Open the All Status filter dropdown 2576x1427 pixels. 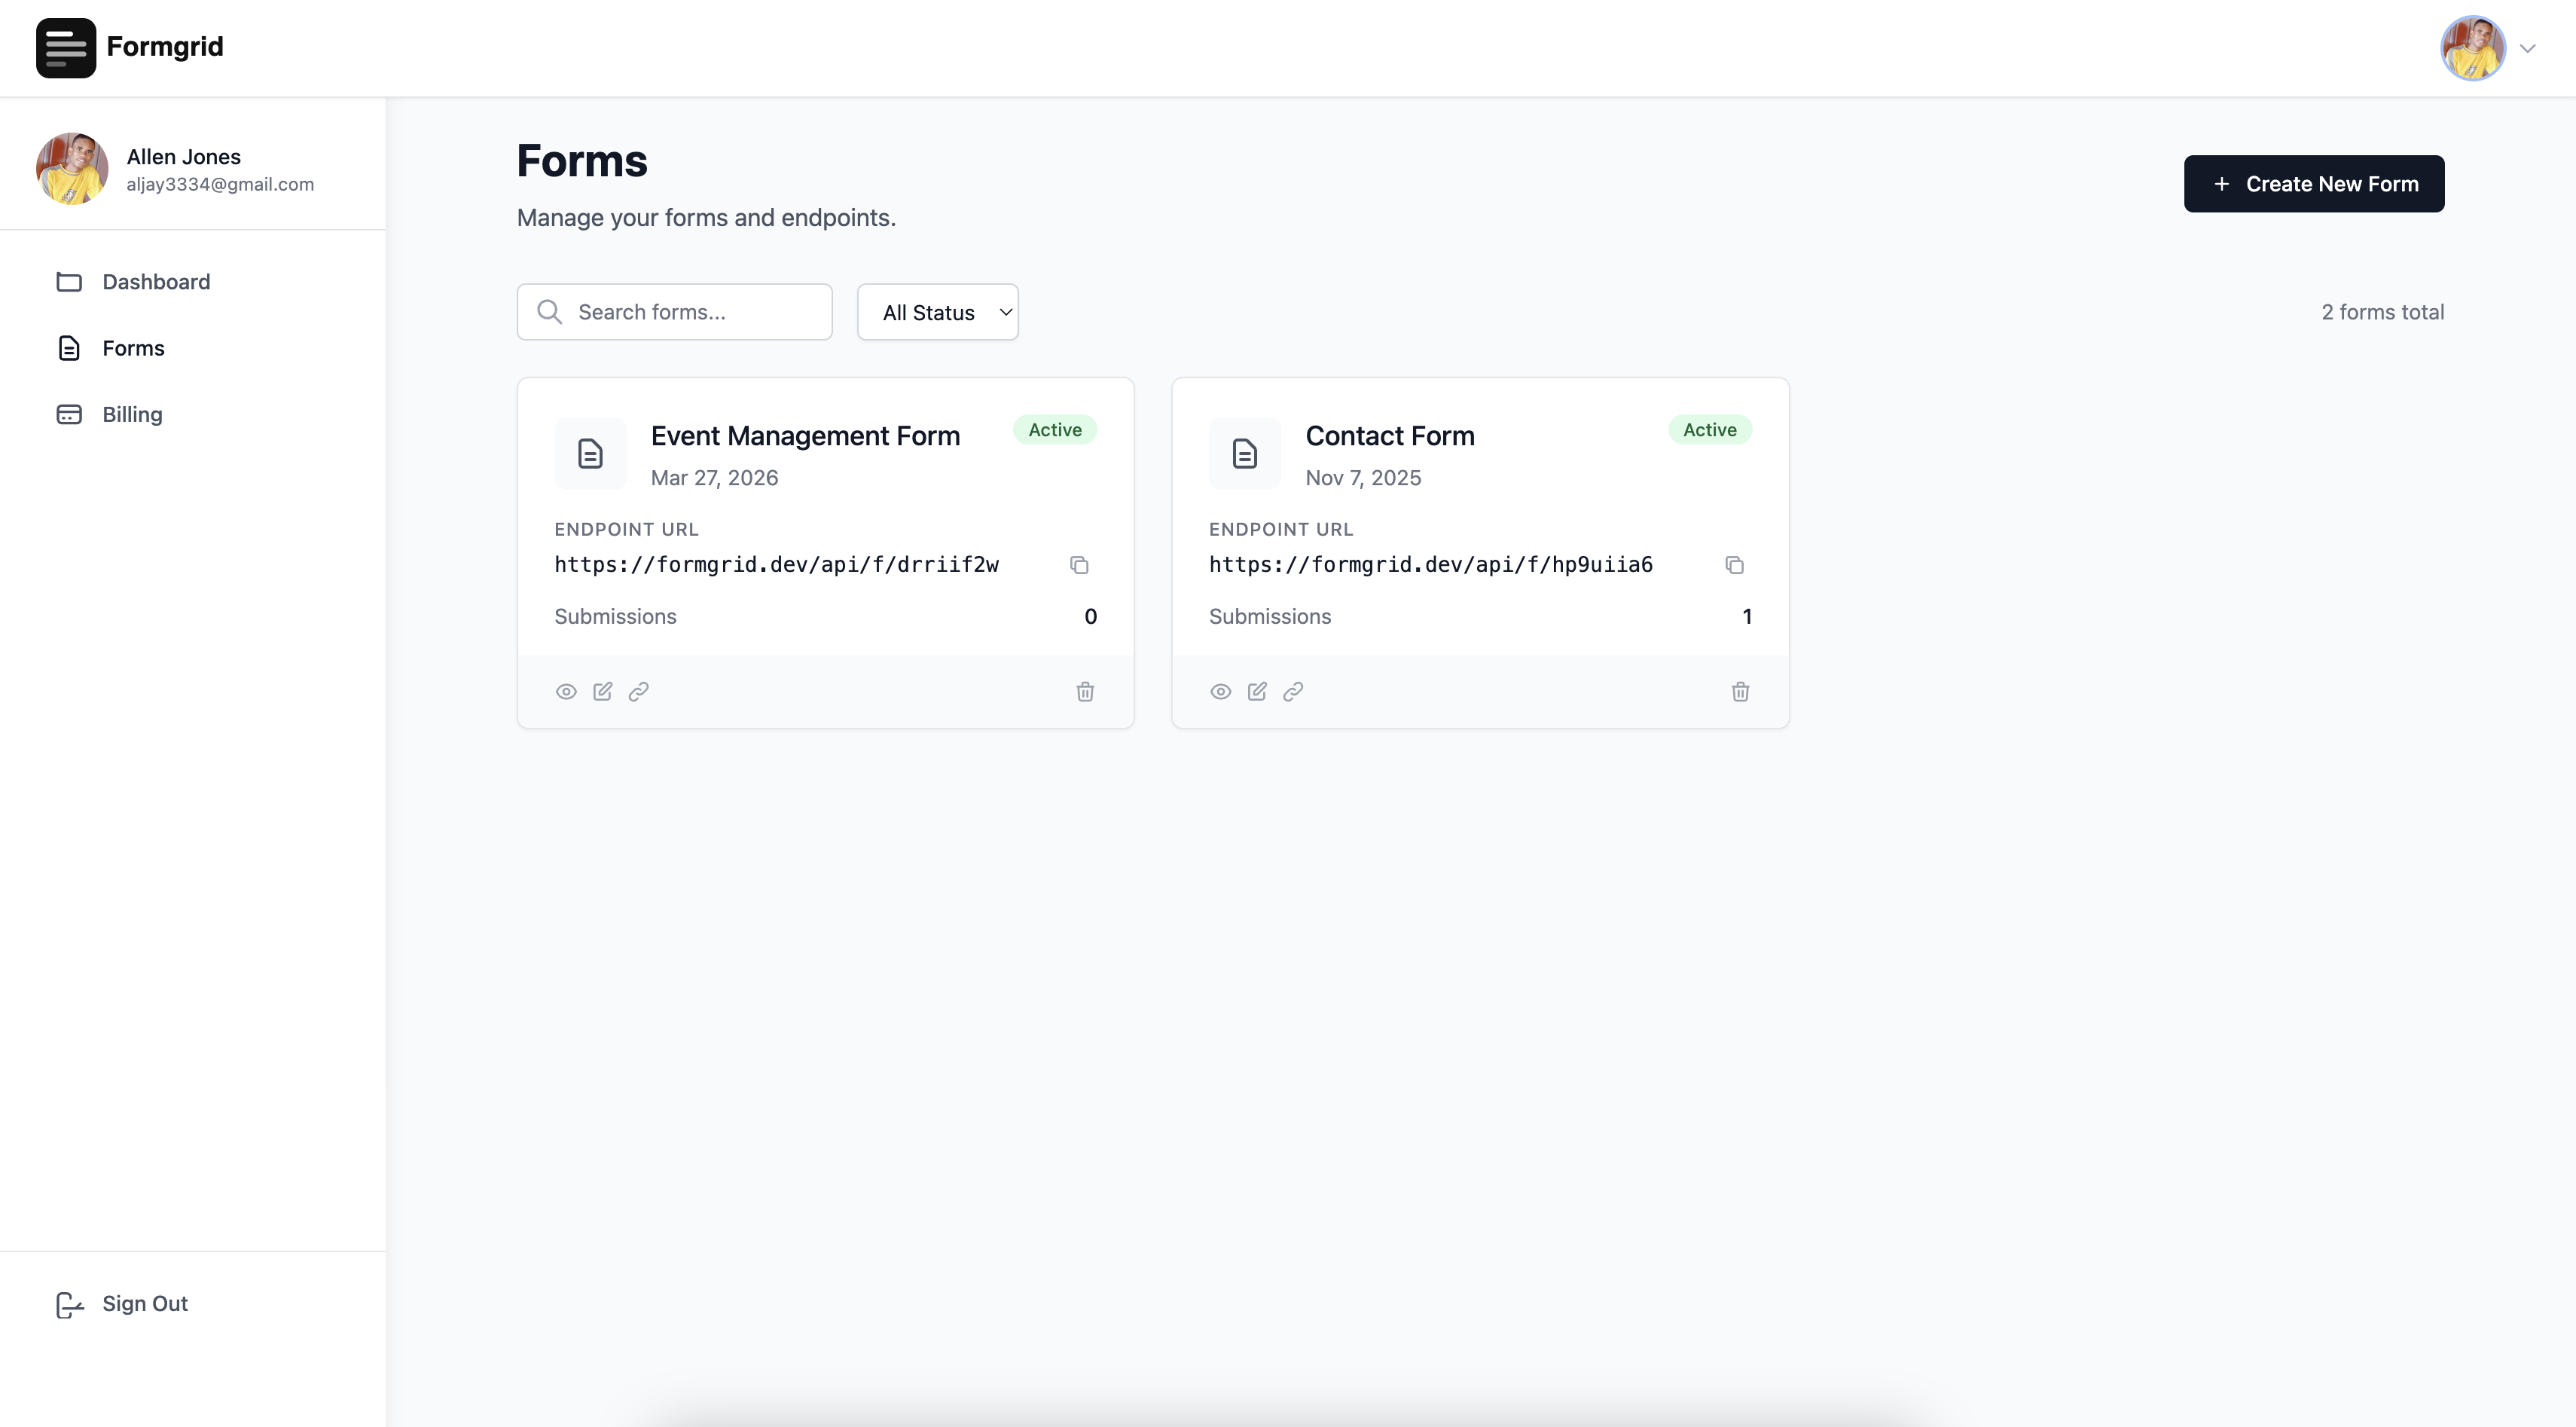coord(937,312)
